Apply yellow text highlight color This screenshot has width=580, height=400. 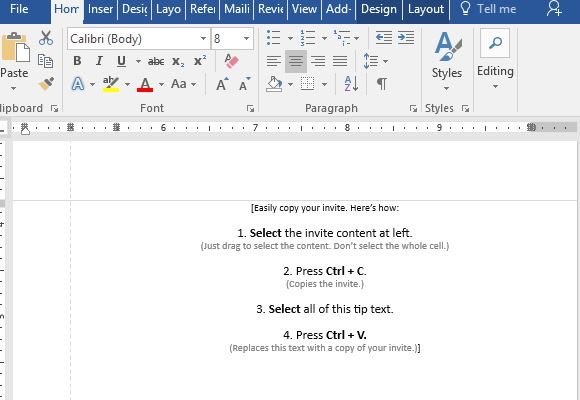pos(111,84)
